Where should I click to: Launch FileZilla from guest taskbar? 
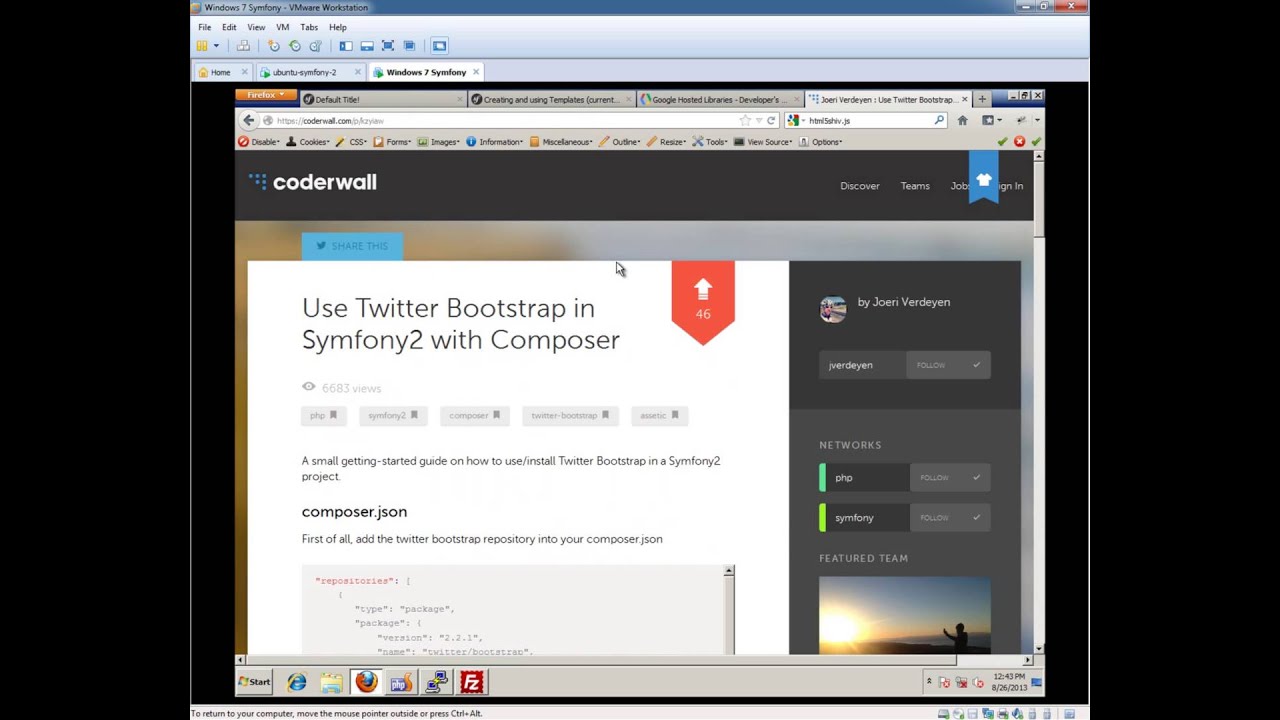pyautogui.click(x=472, y=682)
